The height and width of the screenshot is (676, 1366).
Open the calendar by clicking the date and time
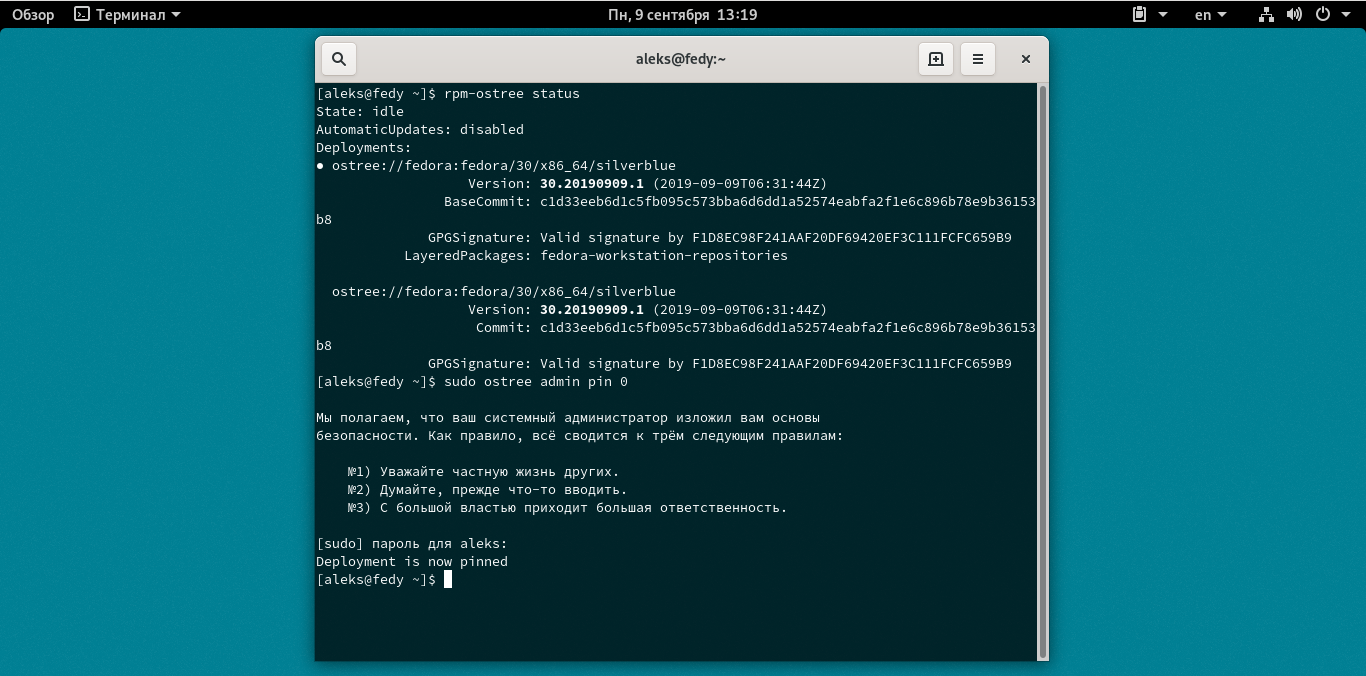tap(683, 14)
